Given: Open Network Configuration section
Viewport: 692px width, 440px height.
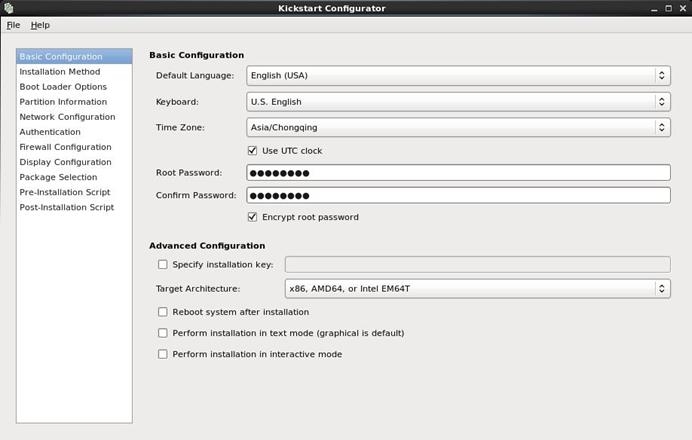Looking at the screenshot, I should 74,117.
